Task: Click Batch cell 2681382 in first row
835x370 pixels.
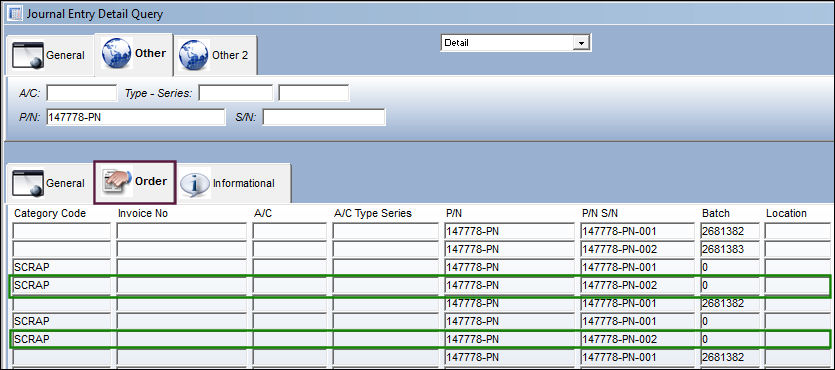Action: tap(731, 232)
